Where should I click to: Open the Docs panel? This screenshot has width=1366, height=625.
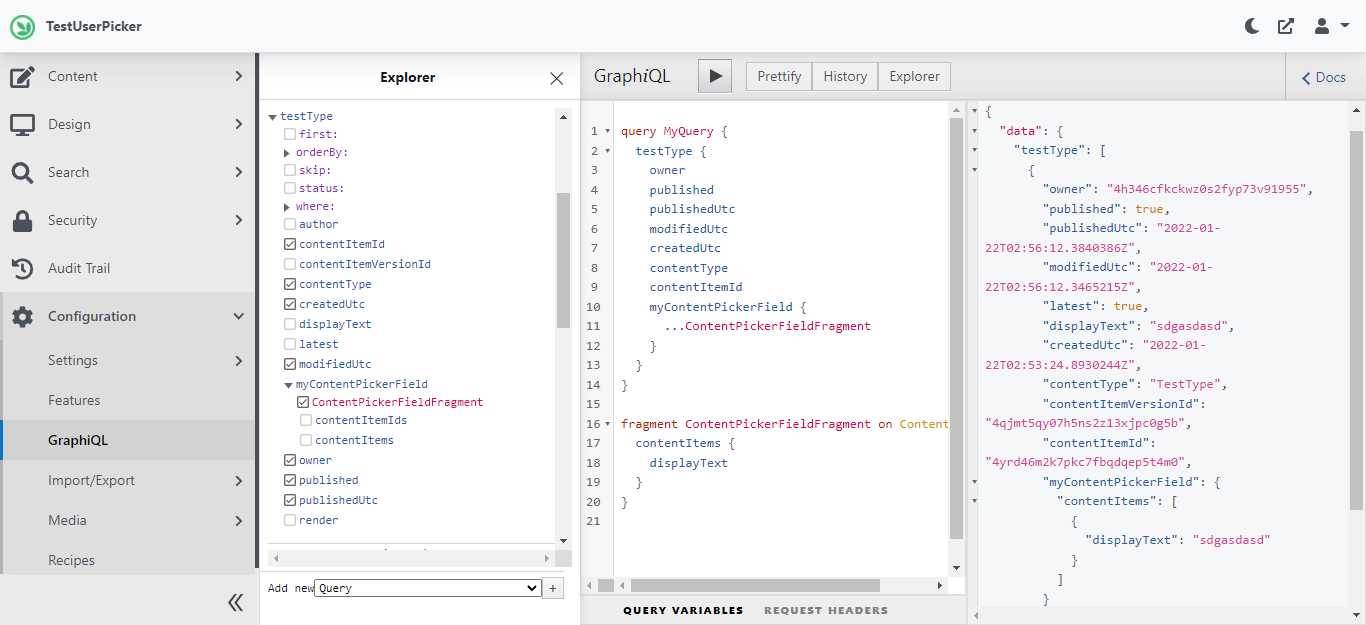click(1322, 76)
